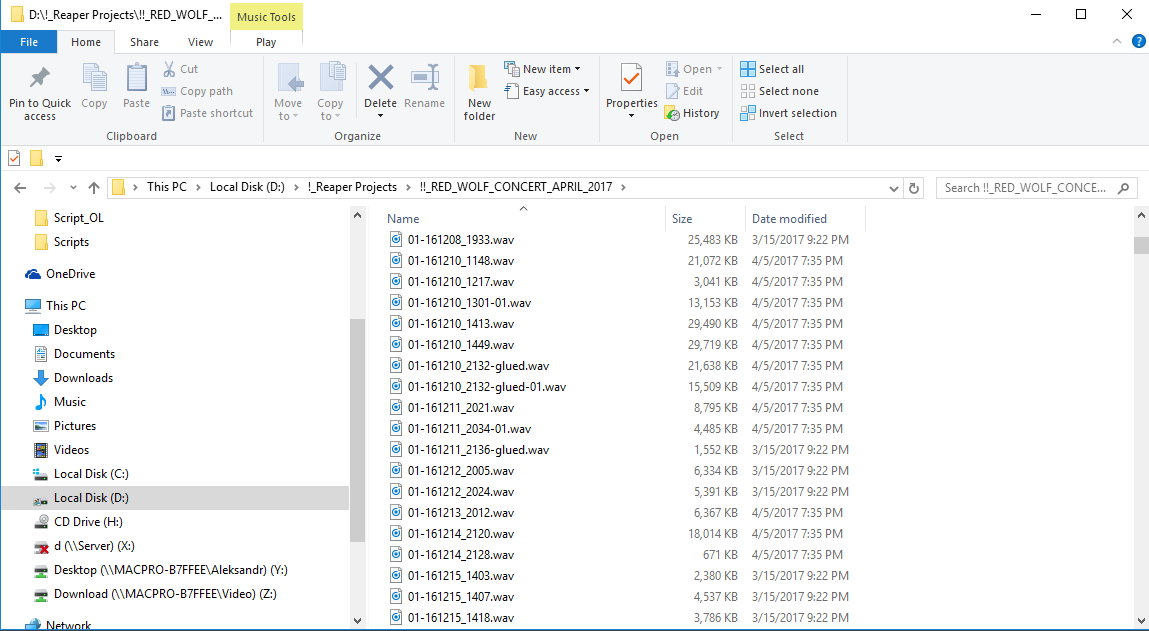The height and width of the screenshot is (631, 1149).
Task: Click the OneDrive cloud item
Action: click(x=59, y=273)
